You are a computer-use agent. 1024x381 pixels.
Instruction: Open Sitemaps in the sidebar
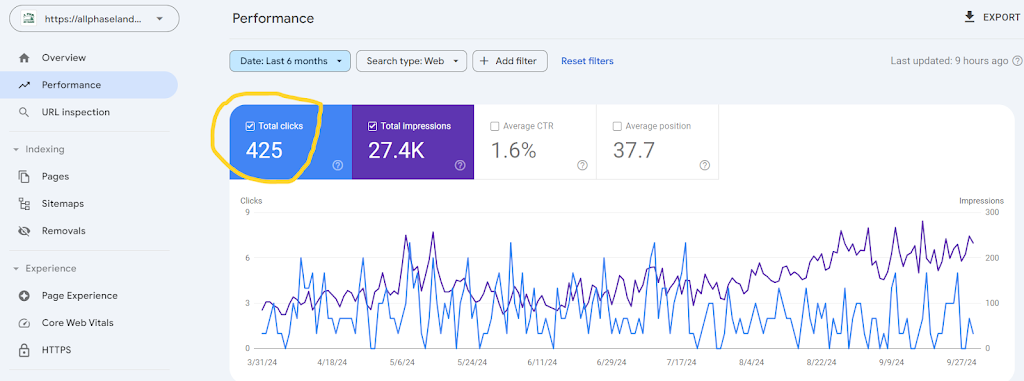[63, 204]
